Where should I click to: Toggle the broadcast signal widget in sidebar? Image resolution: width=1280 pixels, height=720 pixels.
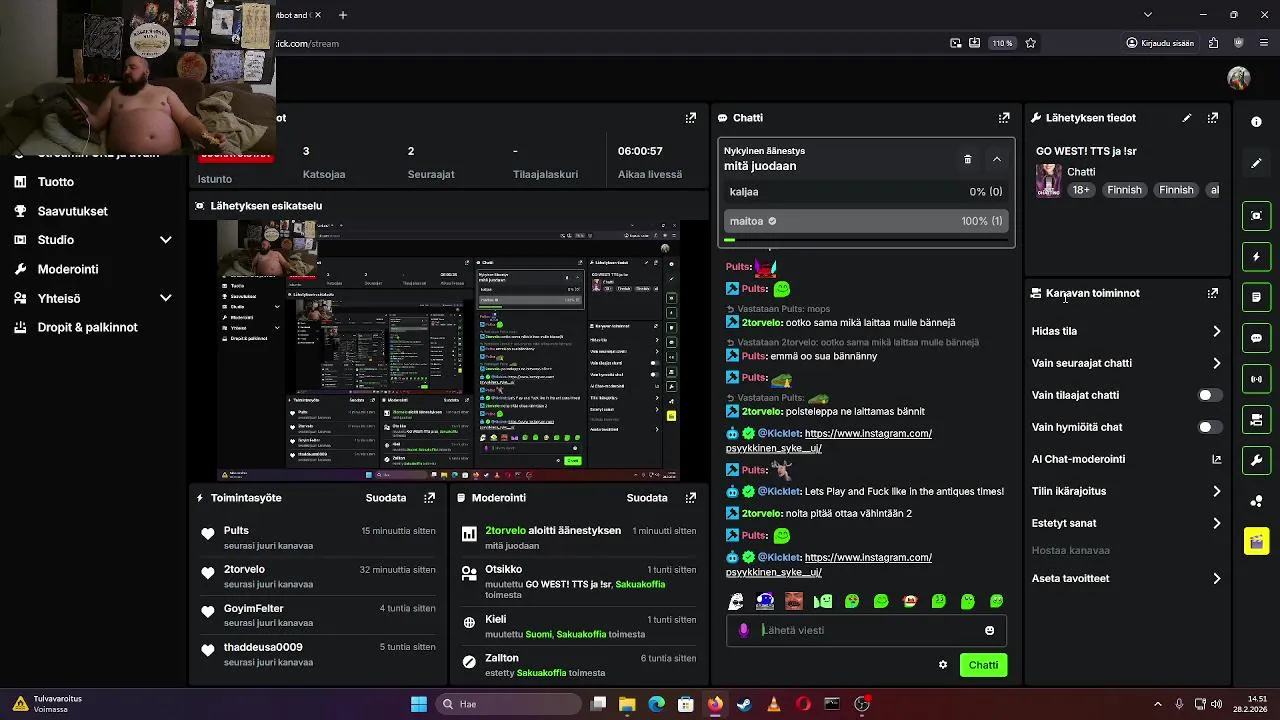click(1256, 379)
